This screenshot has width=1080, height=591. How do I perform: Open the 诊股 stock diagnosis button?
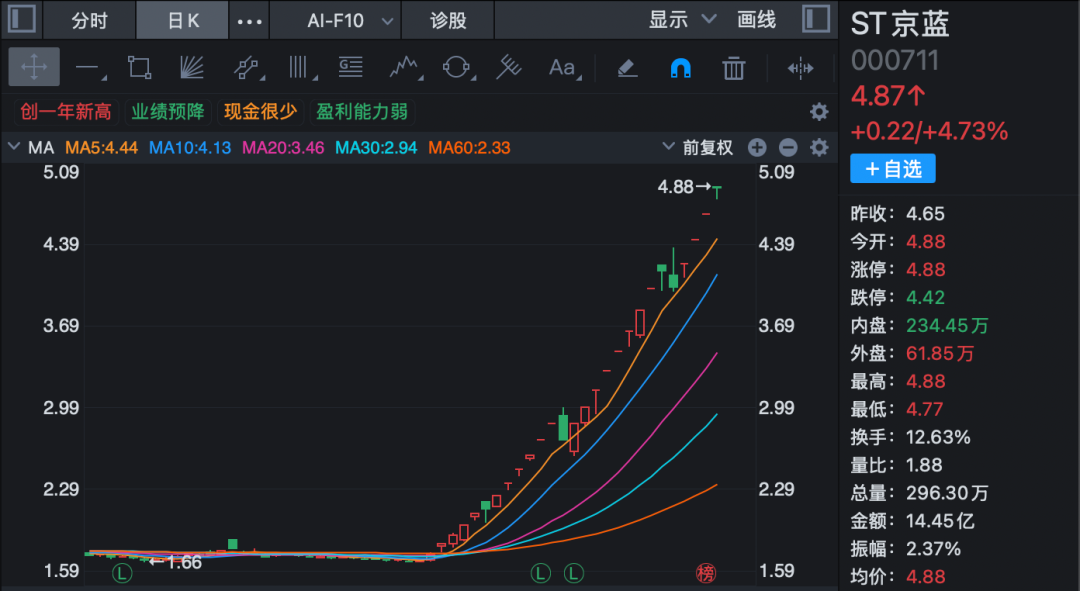[x=448, y=20]
